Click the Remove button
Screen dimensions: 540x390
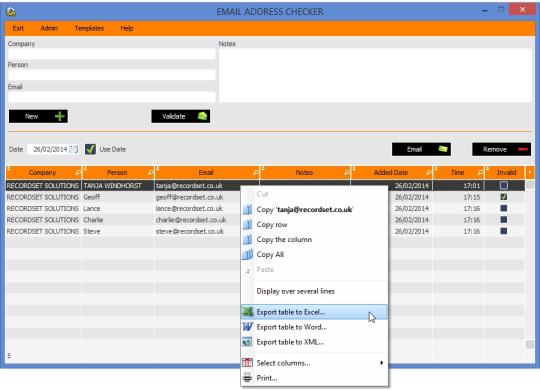click(501, 149)
